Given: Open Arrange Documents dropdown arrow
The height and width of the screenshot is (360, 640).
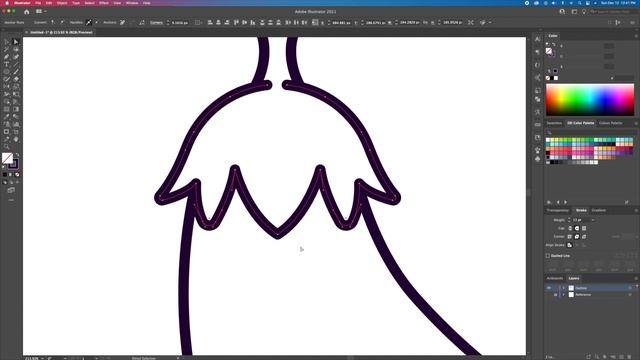Looking at the screenshot, I should pyautogui.click(x=45, y=11).
